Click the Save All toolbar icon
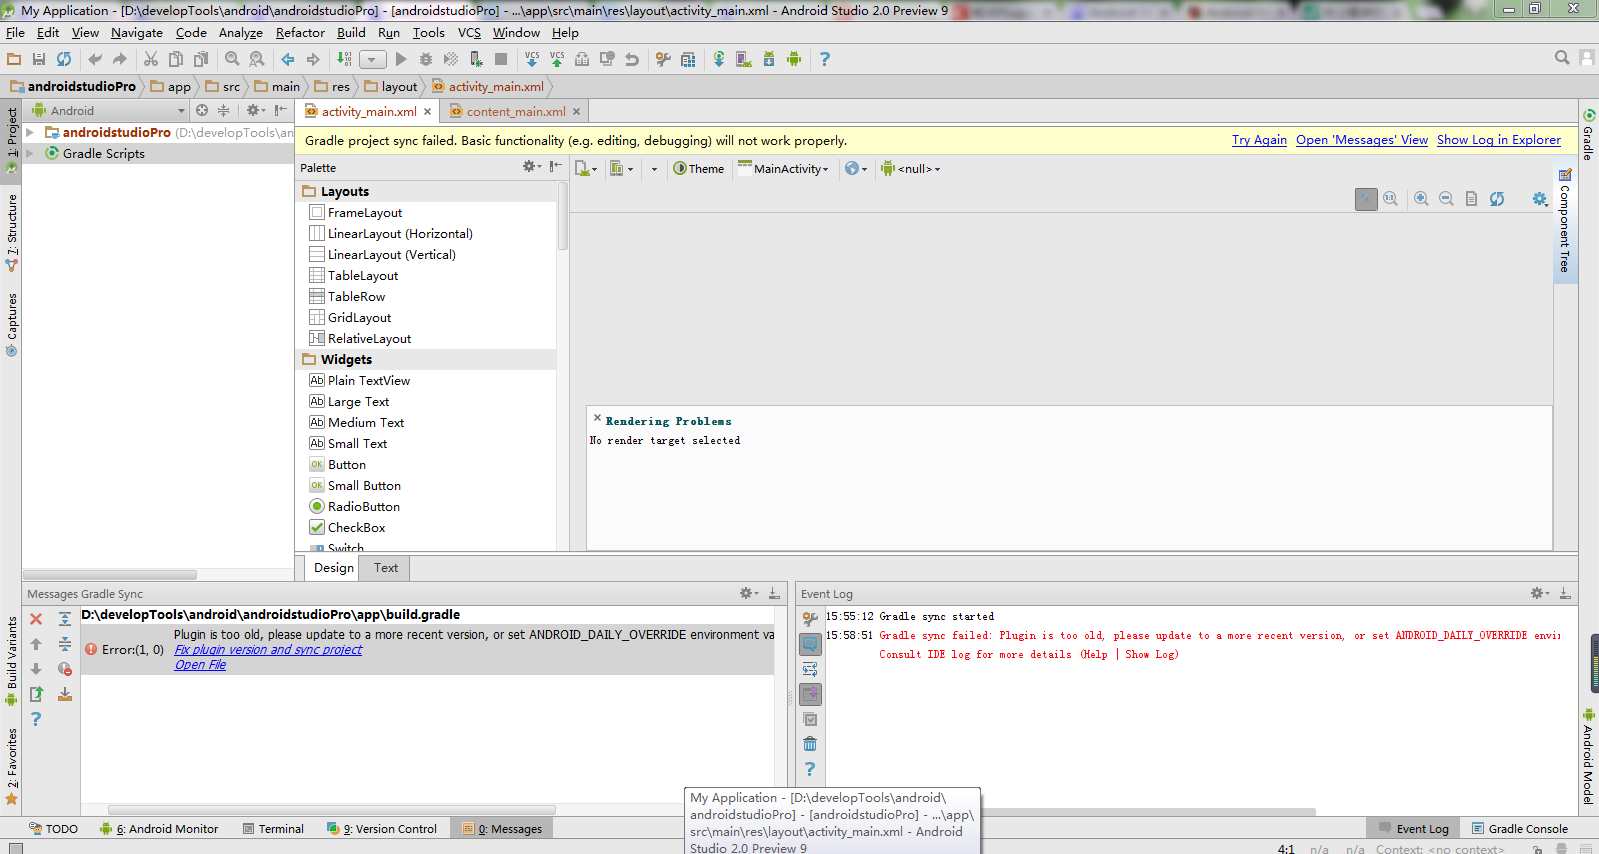This screenshot has height=854, width=1599. click(x=39, y=59)
